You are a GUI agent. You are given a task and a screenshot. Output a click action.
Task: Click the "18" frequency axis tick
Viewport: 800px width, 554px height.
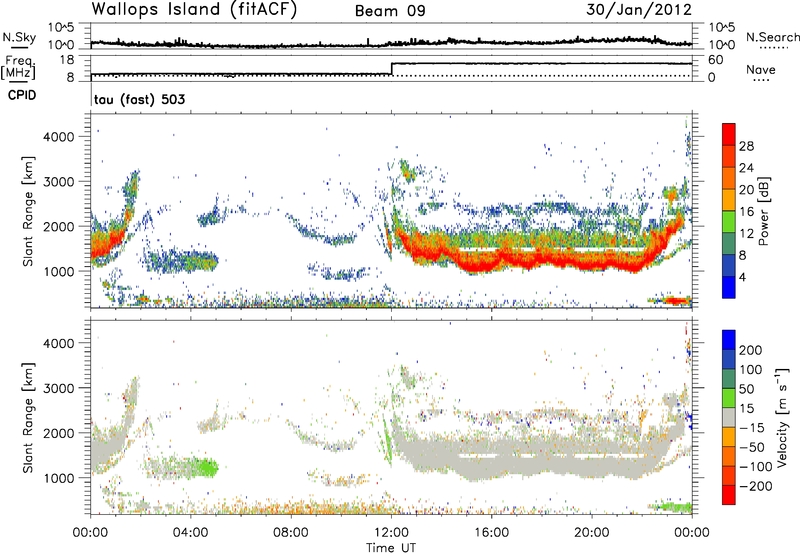(x=67, y=60)
